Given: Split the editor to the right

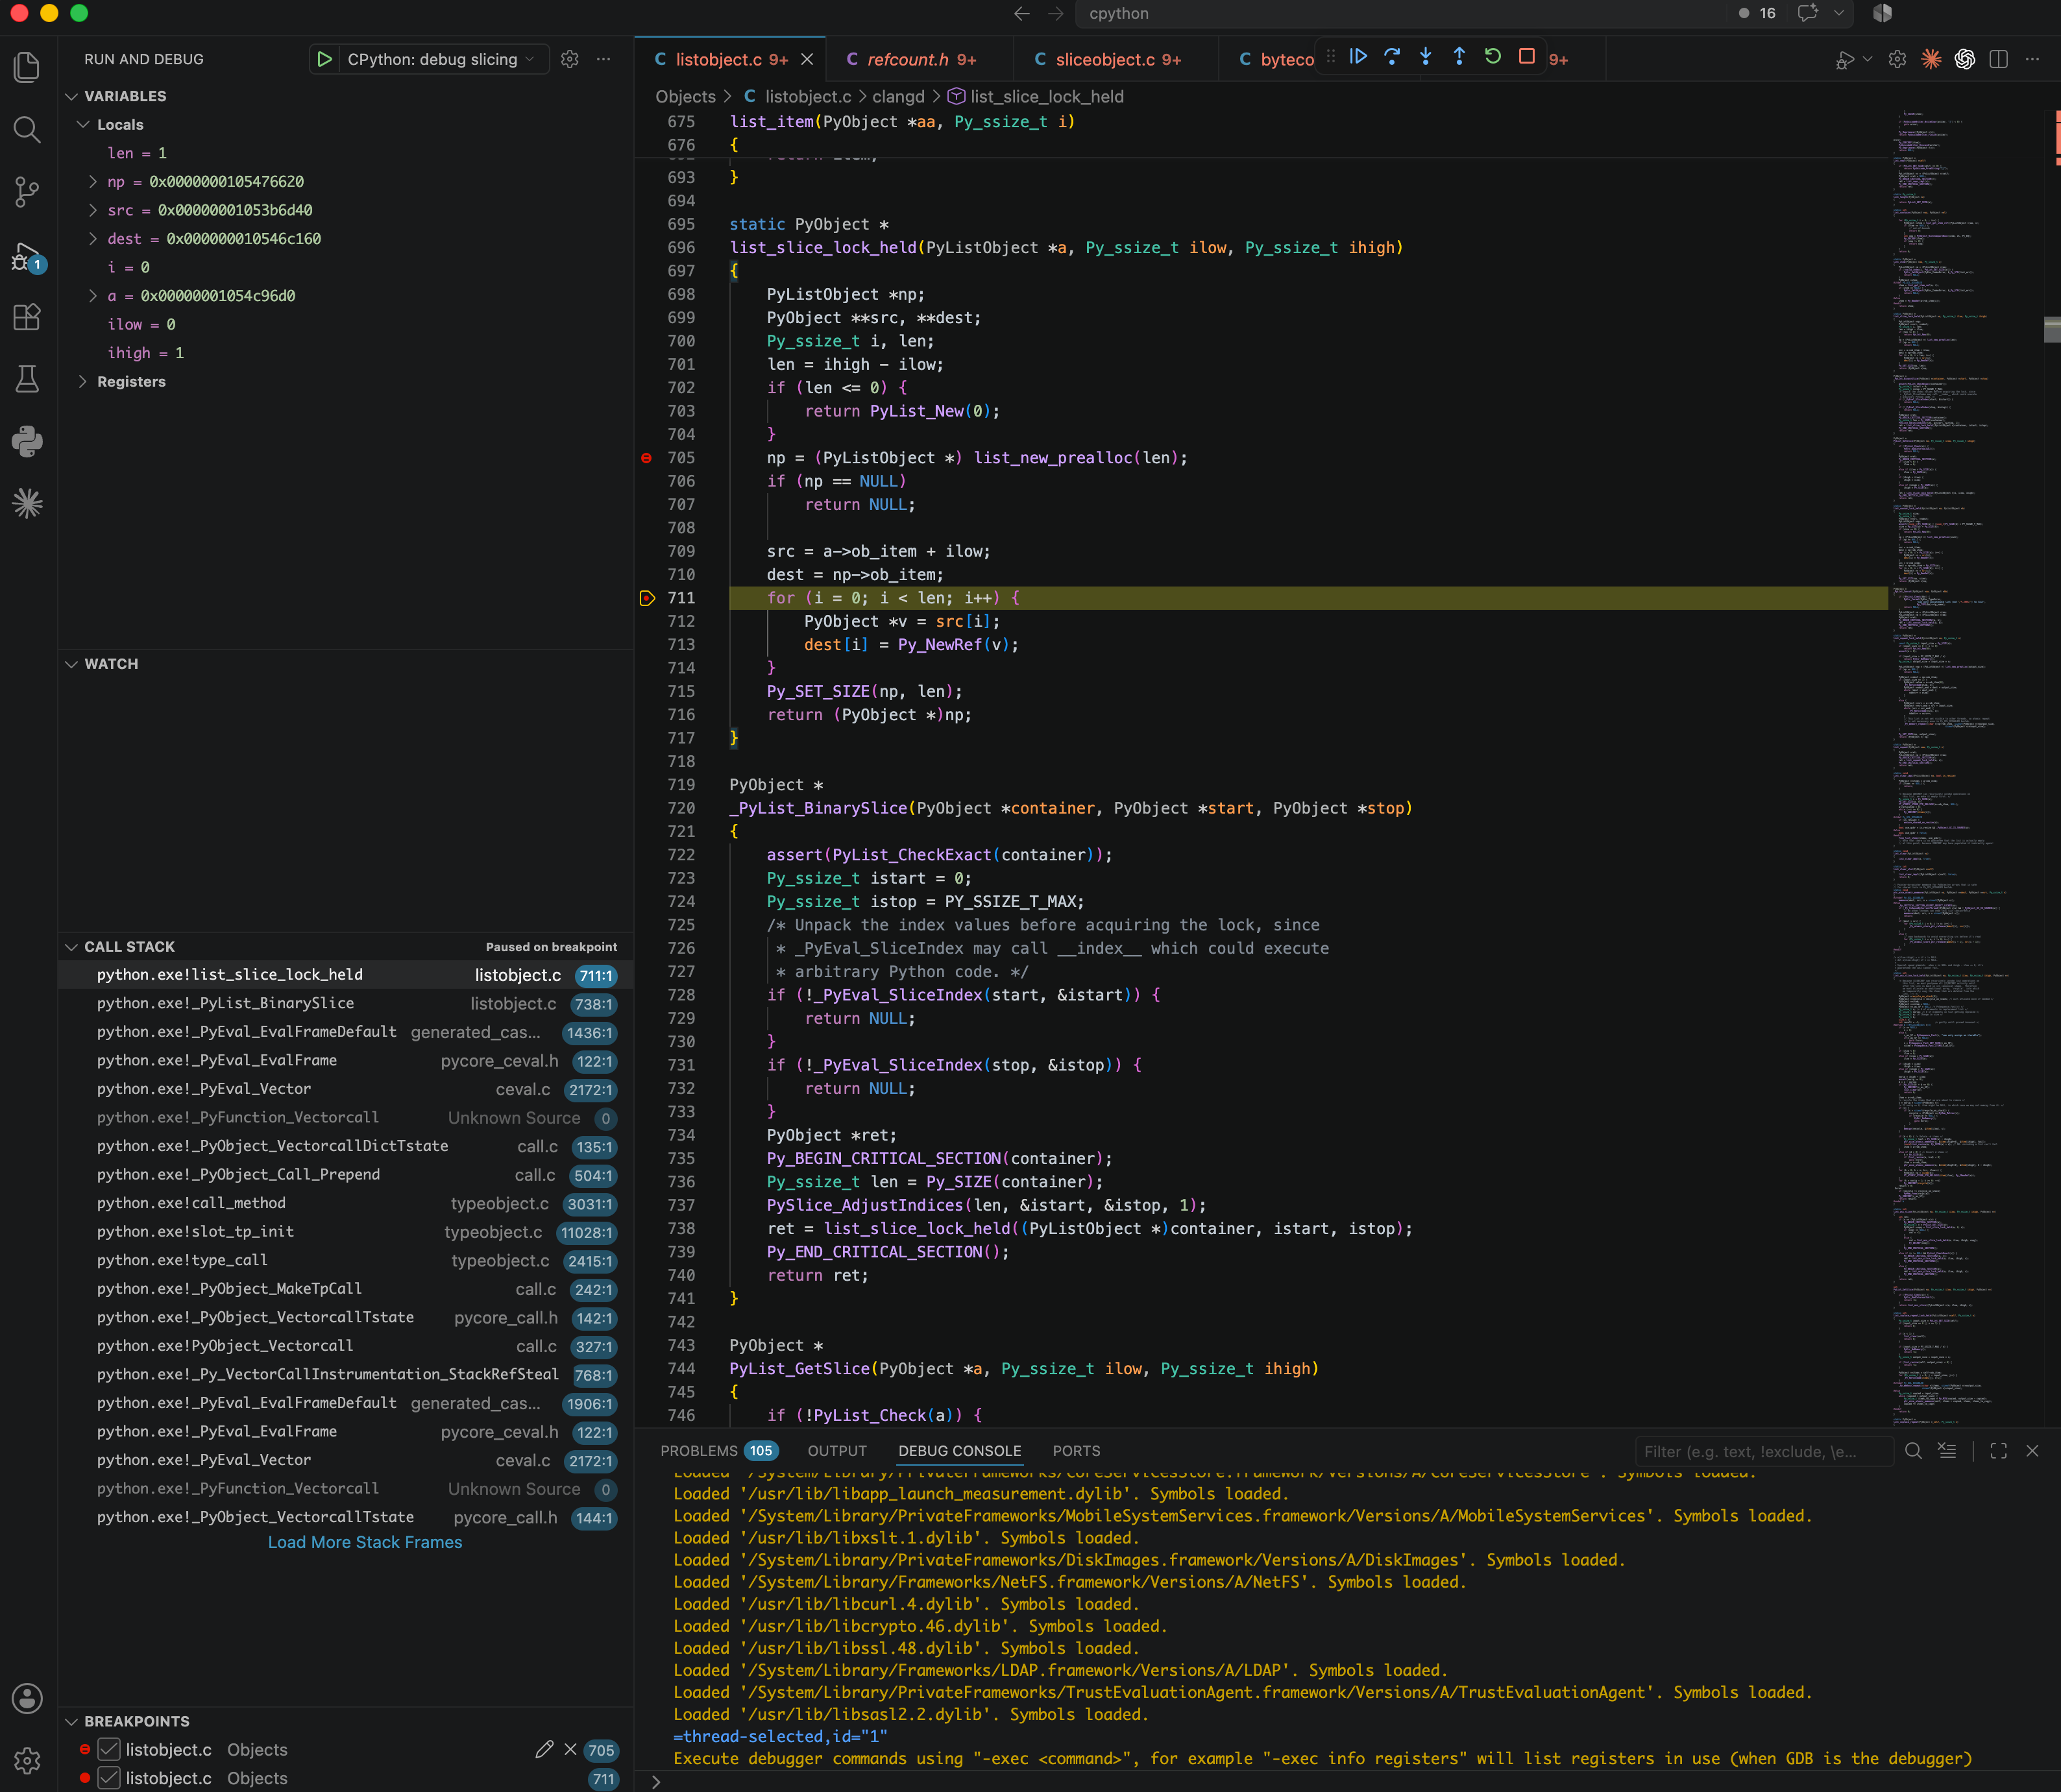Looking at the screenshot, I should pos(1999,60).
